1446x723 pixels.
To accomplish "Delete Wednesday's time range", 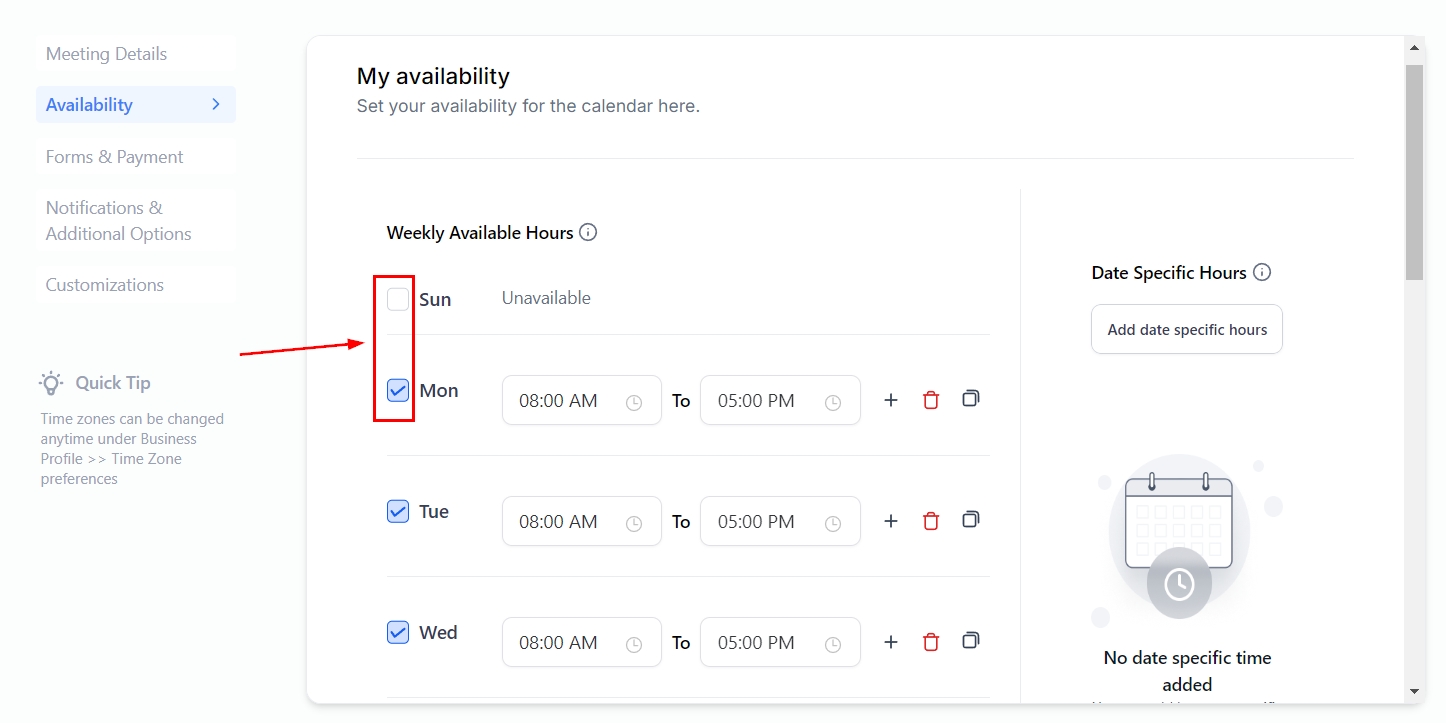I will tap(931, 643).
